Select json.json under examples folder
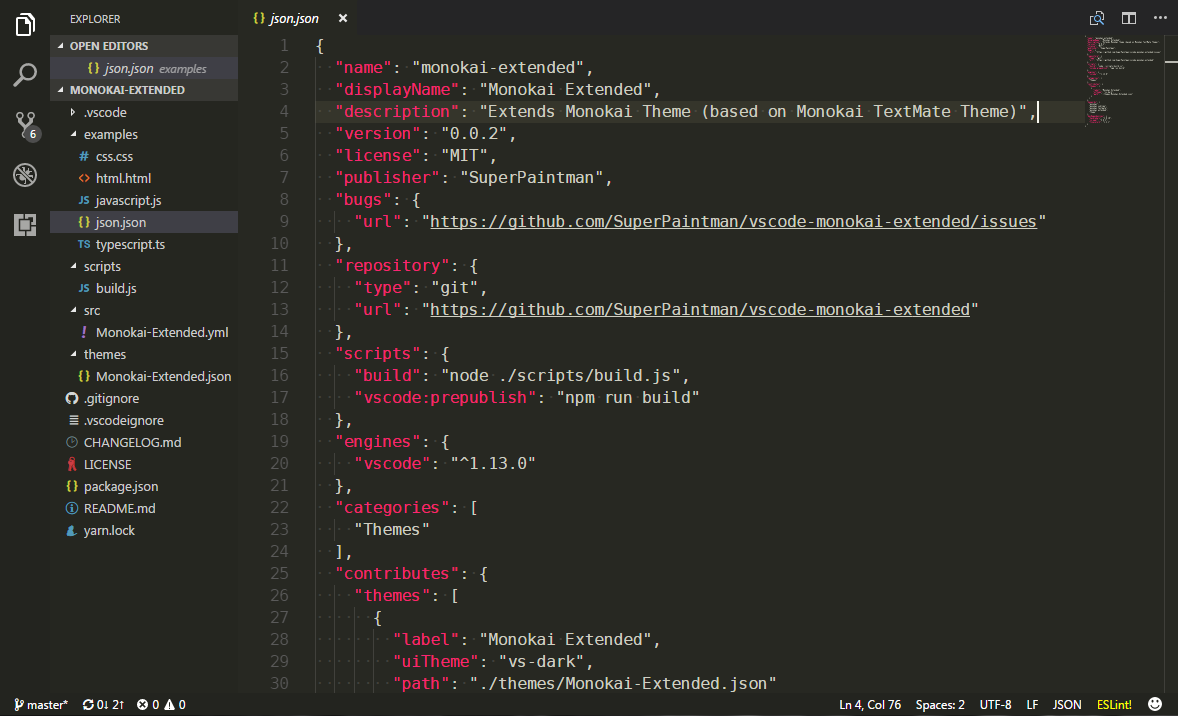Image resolution: width=1178 pixels, height=716 pixels. pyautogui.click(x=144, y=222)
